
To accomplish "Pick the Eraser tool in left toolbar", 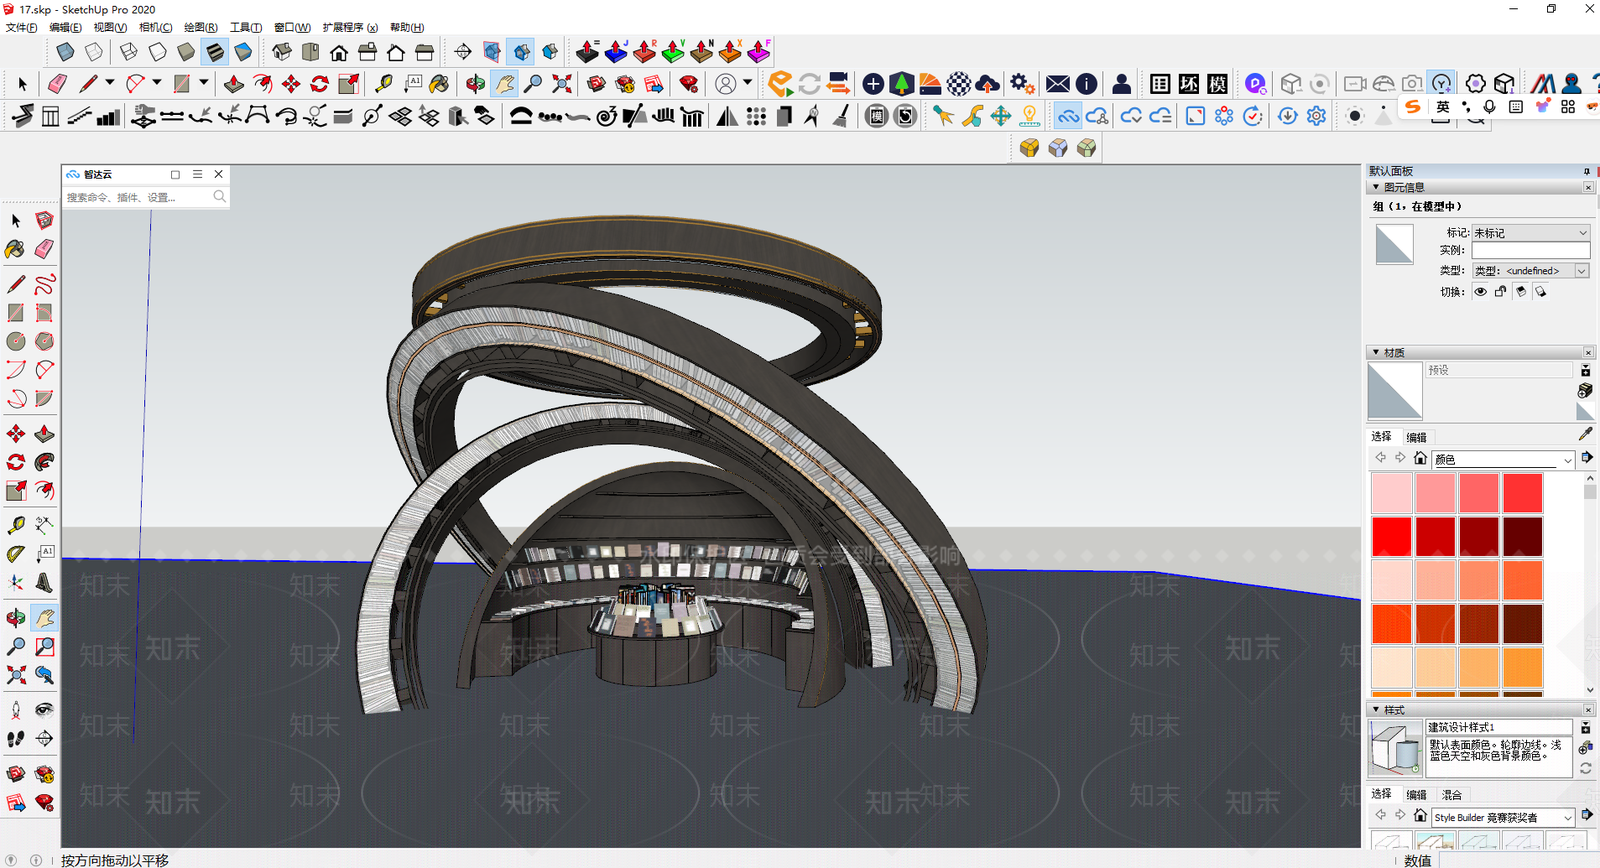I will (x=44, y=249).
